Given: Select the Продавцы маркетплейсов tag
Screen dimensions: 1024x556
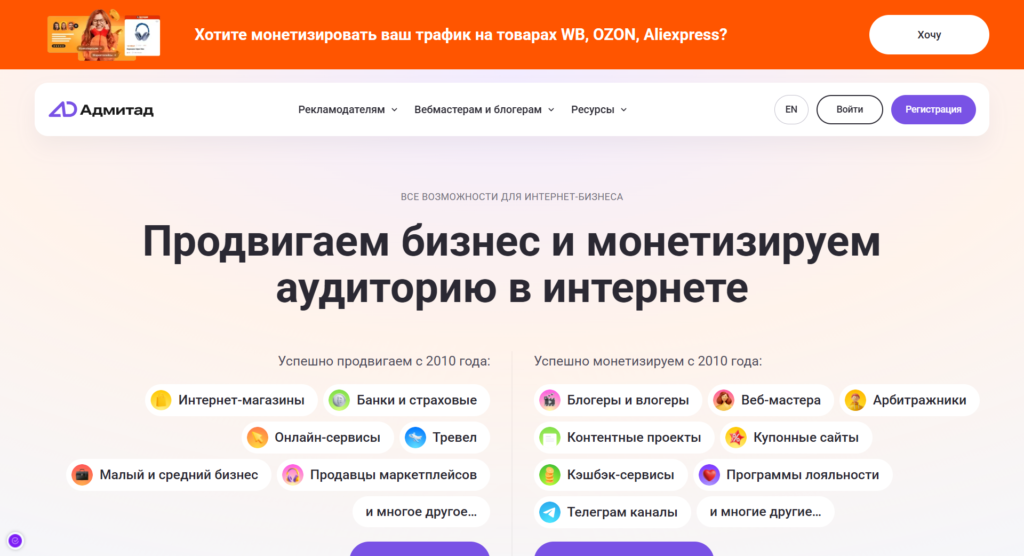Looking at the screenshot, I should (383, 474).
